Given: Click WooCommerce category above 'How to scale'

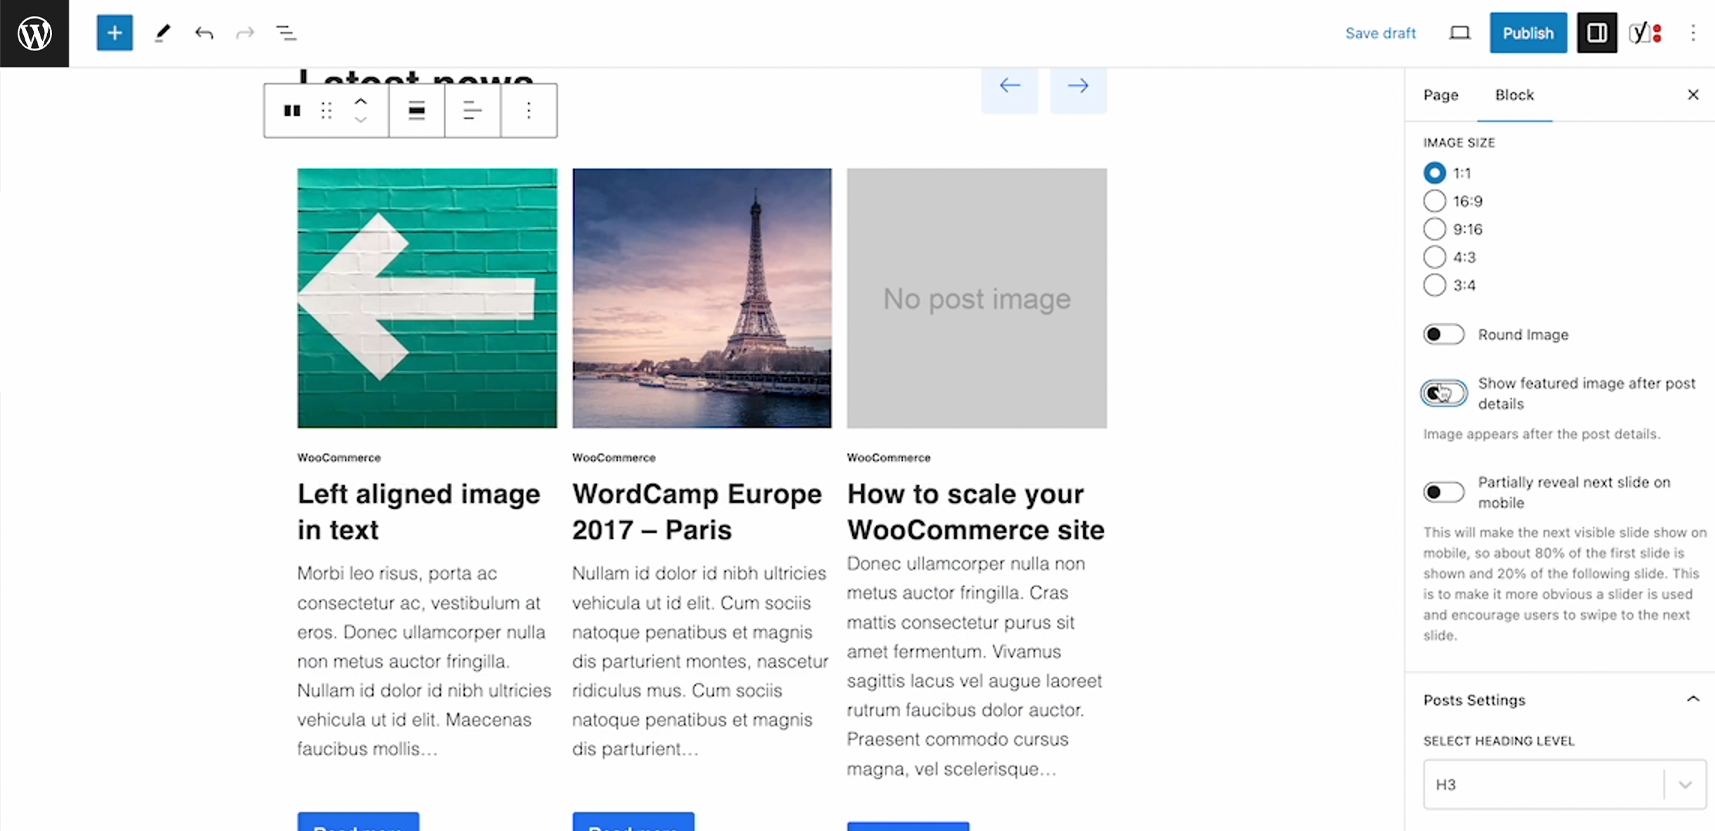Looking at the screenshot, I should pyautogui.click(x=889, y=458).
